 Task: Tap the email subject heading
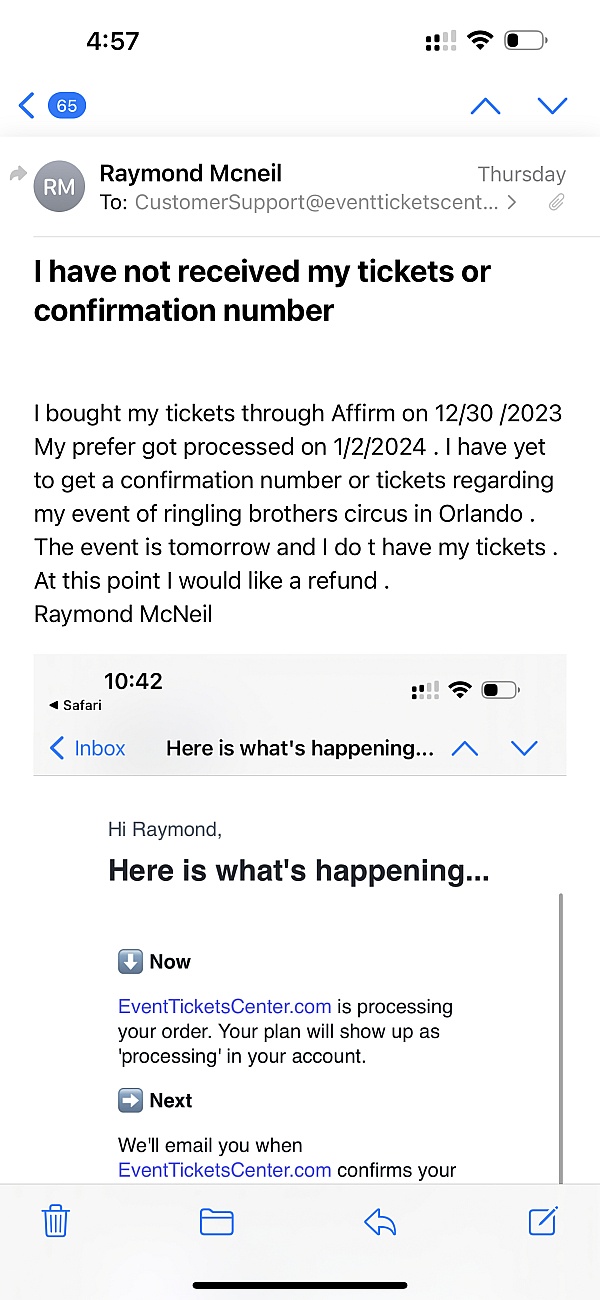[262, 290]
